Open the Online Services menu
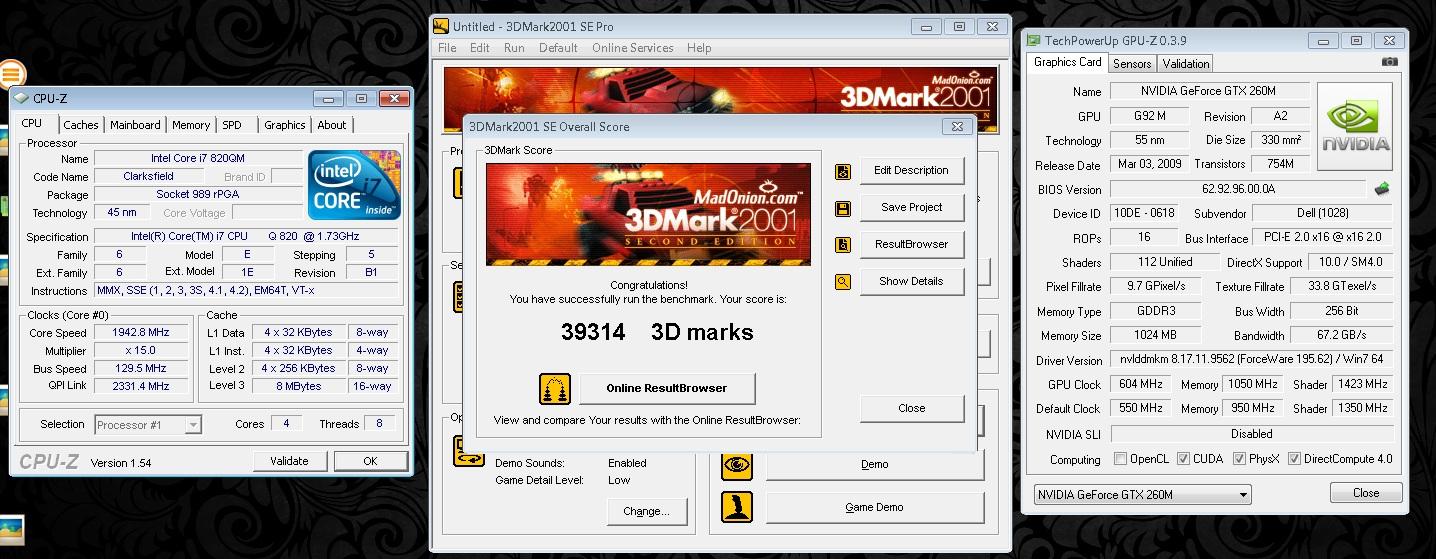 click(634, 48)
